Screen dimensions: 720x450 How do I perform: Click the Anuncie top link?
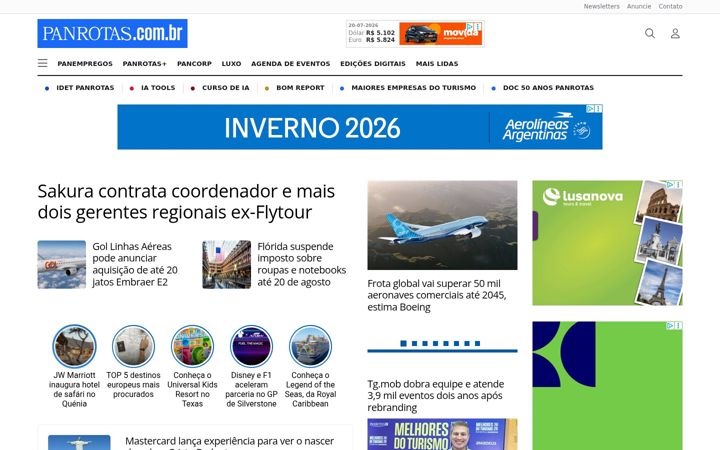[x=639, y=6]
